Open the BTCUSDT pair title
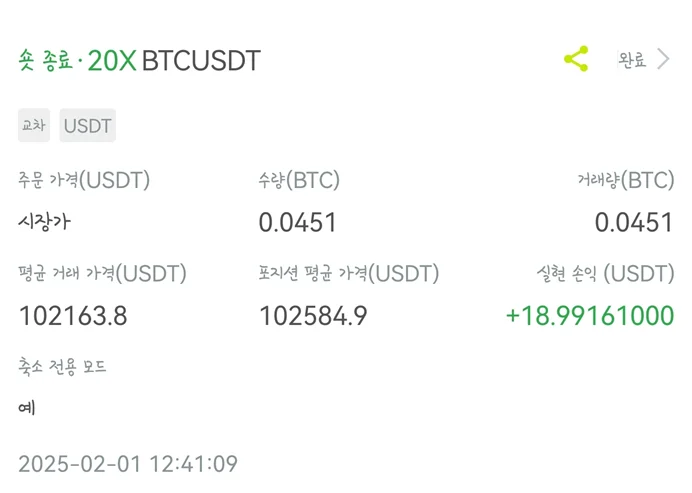Viewport: 692px width, 493px height. [x=201, y=61]
